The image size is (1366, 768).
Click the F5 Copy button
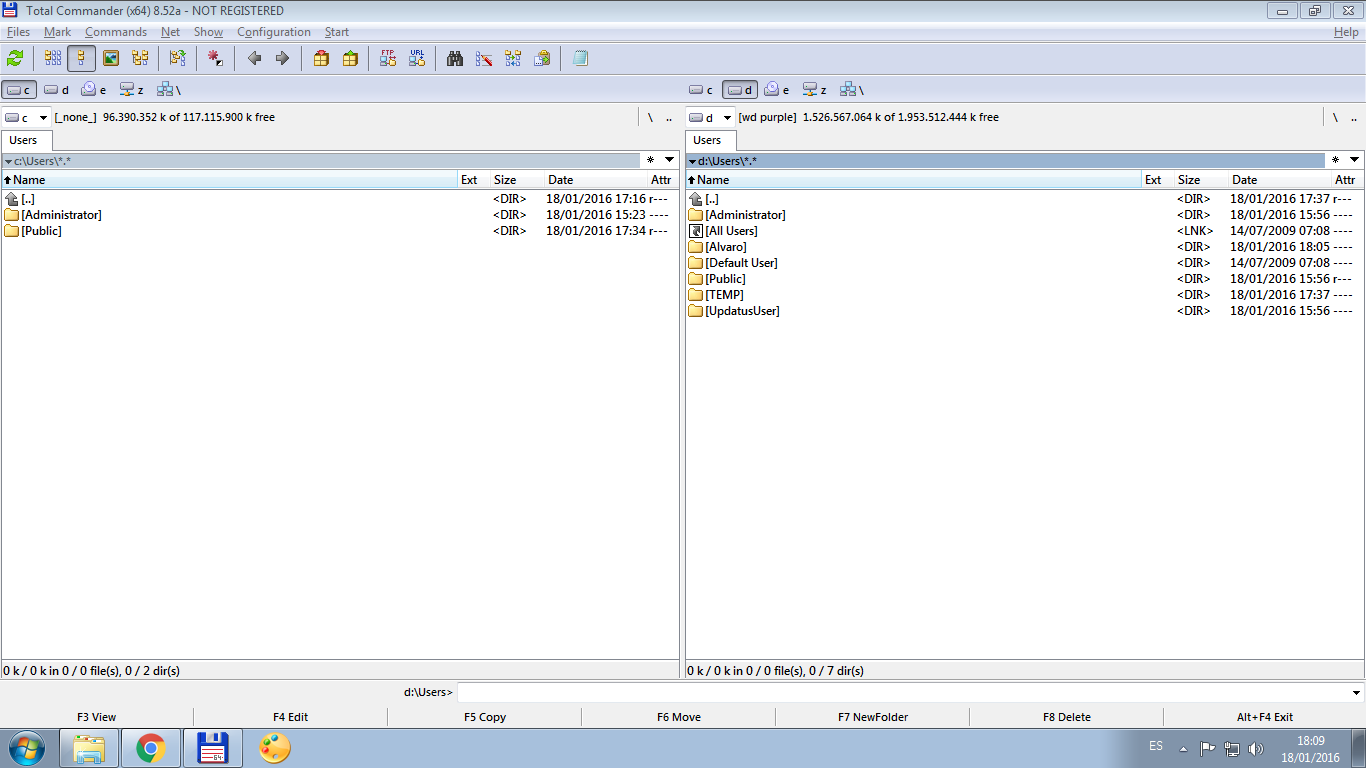485,717
